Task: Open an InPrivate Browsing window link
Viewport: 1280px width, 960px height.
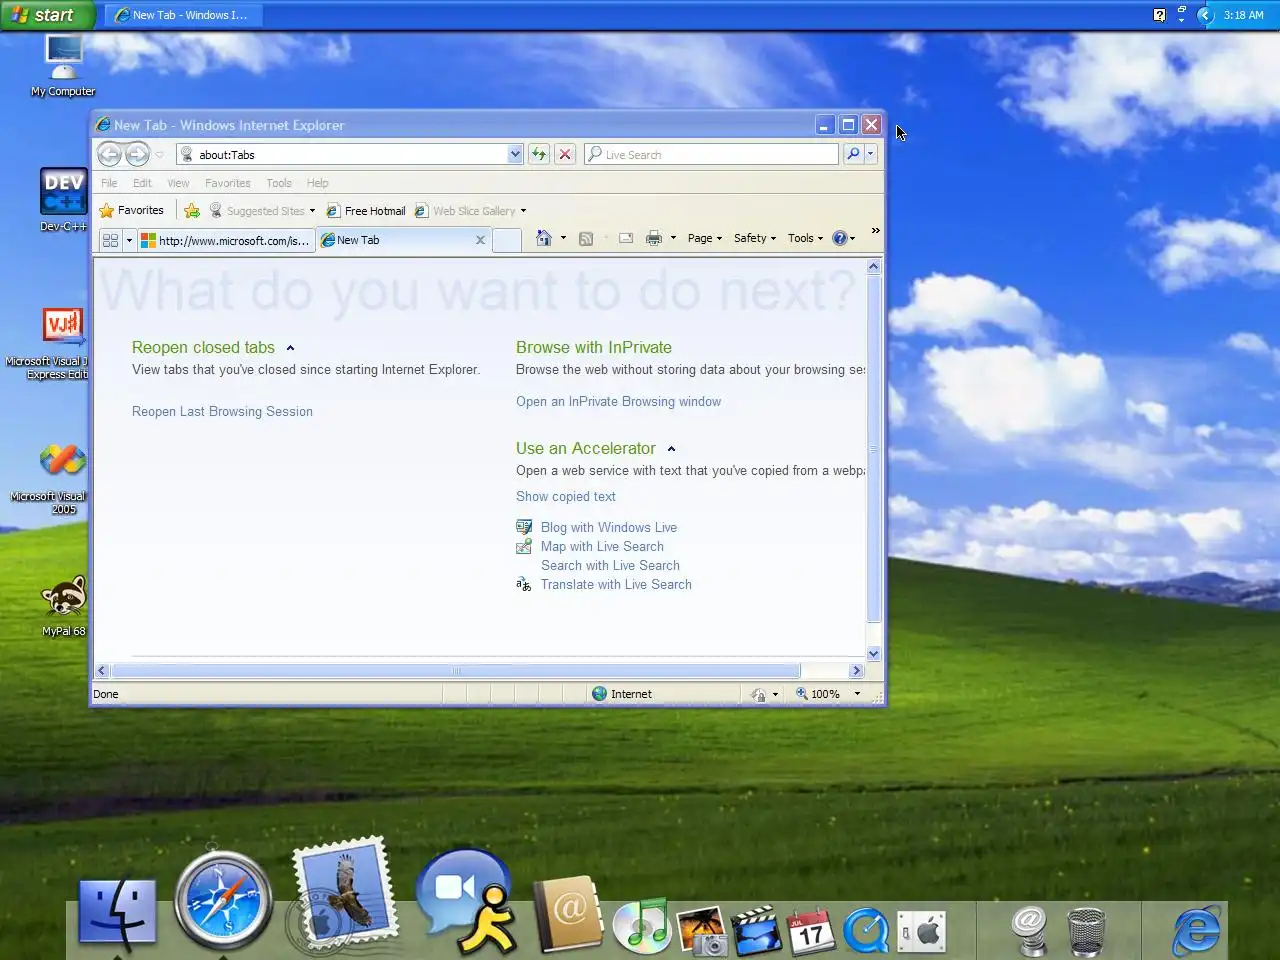Action: 618,402
